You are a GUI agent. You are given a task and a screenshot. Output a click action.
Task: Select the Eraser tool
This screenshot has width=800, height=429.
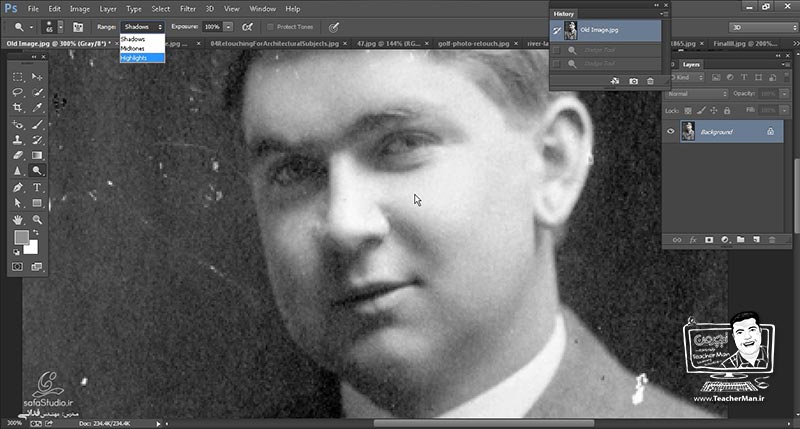(18, 155)
